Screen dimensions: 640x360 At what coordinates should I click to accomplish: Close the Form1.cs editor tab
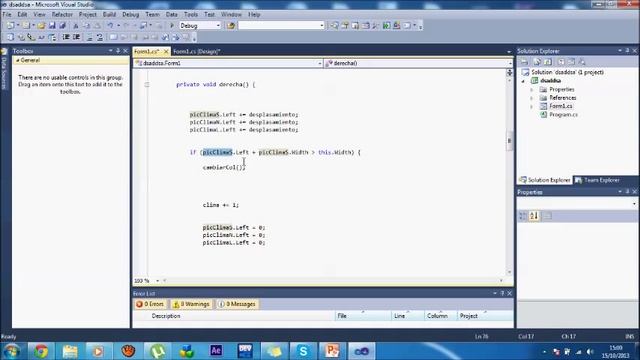[166, 51]
